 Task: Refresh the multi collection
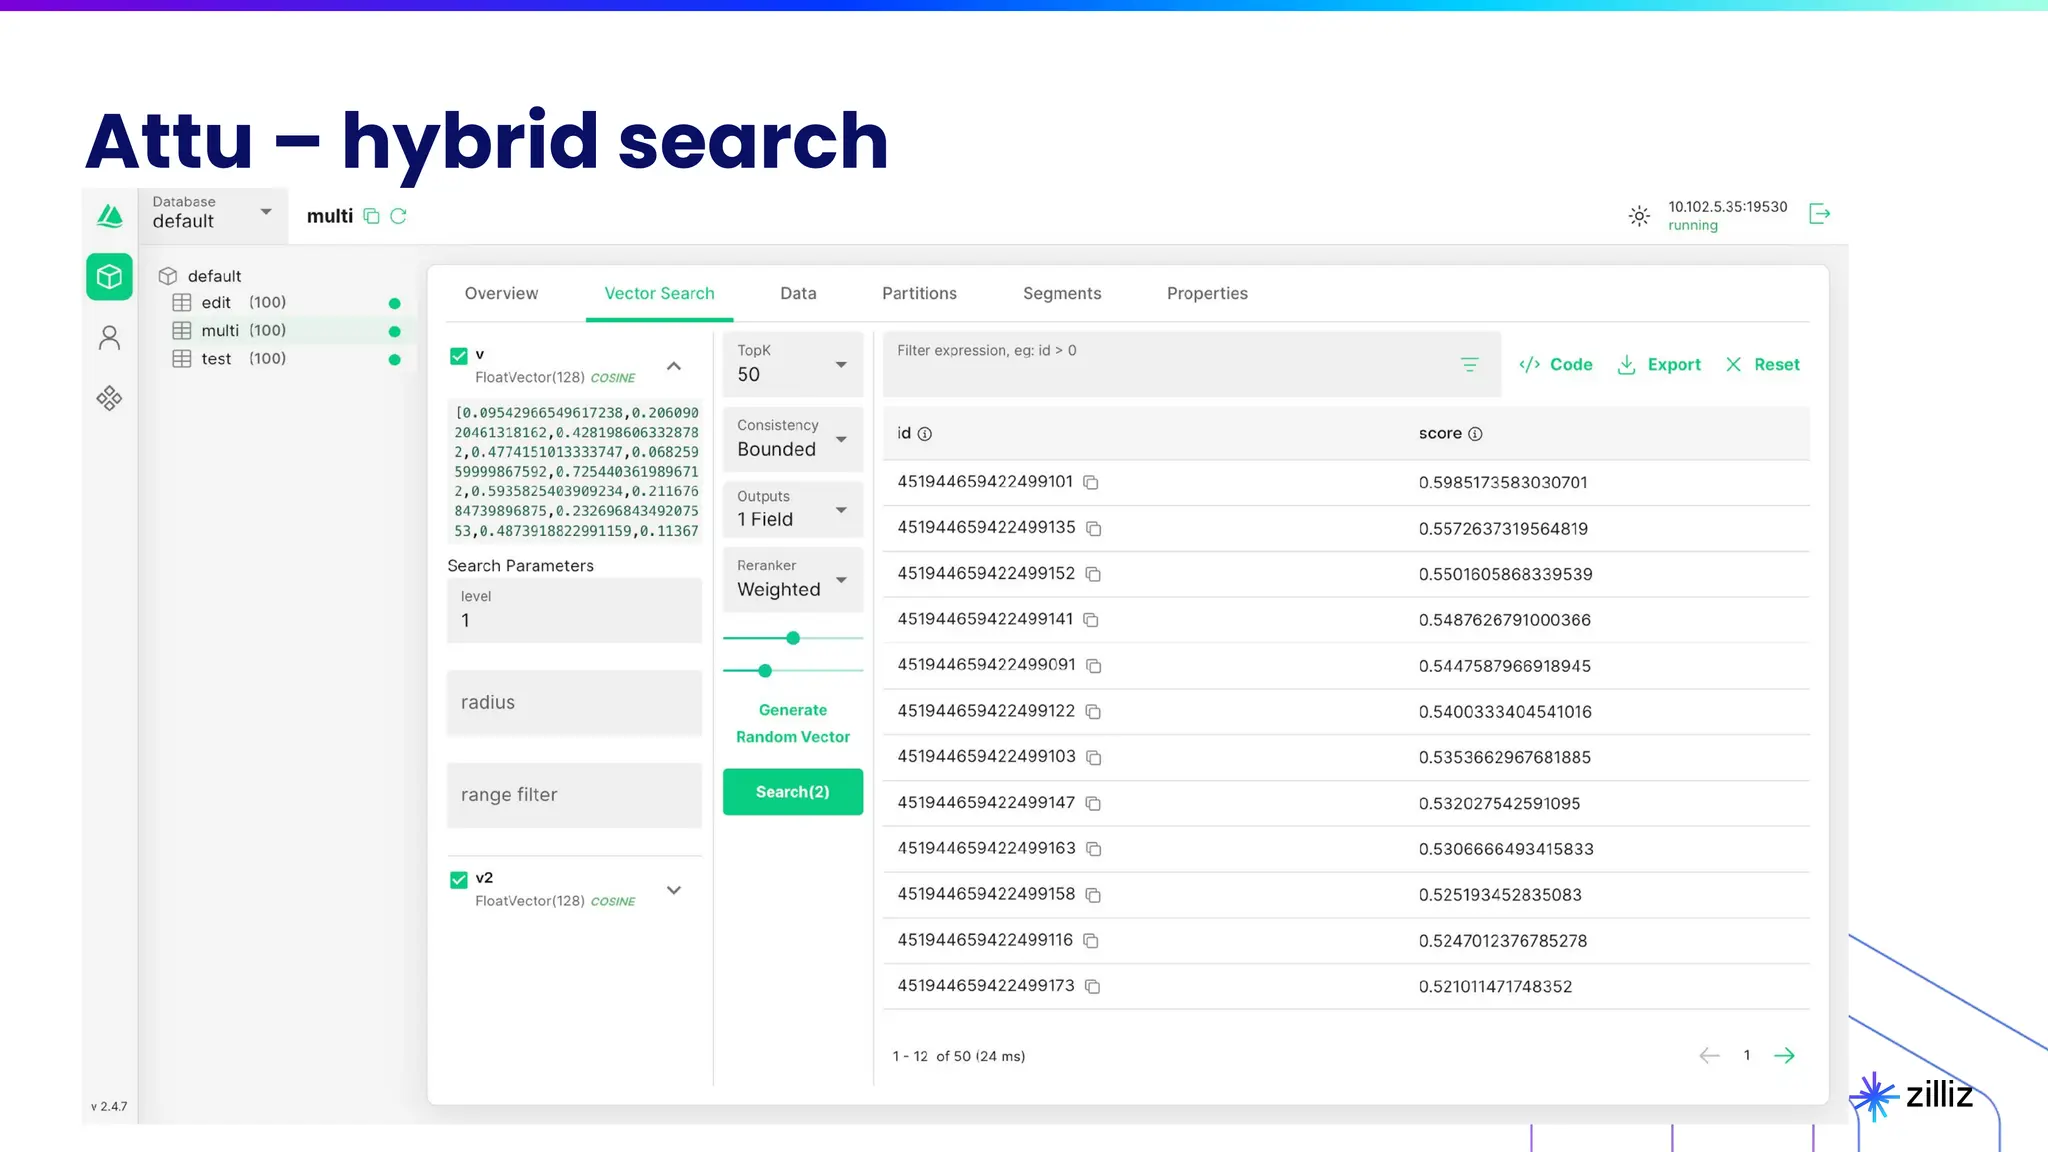click(x=398, y=216)
